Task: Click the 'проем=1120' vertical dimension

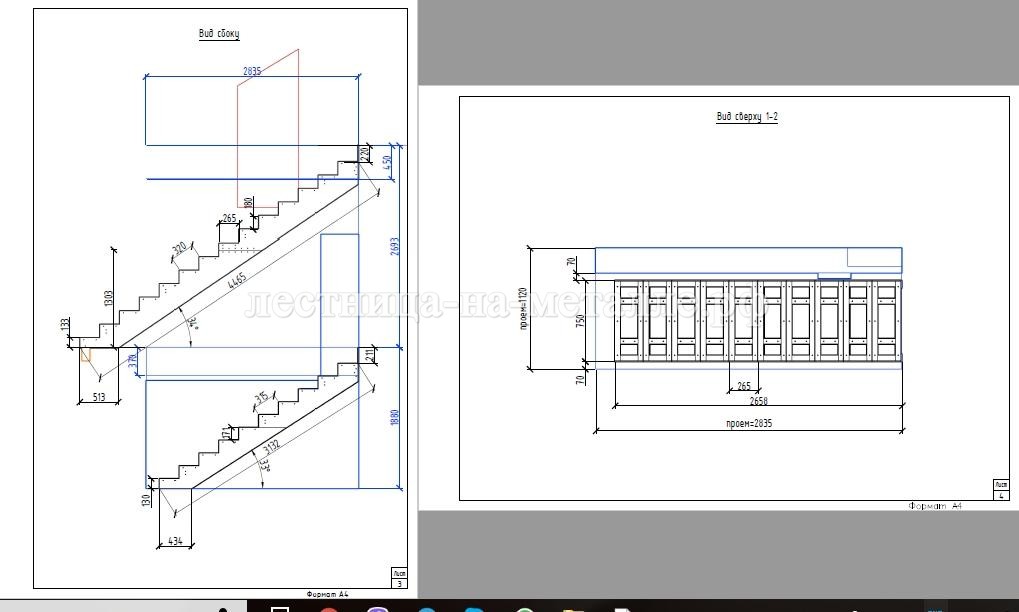Action: click(x=522, y=308)
